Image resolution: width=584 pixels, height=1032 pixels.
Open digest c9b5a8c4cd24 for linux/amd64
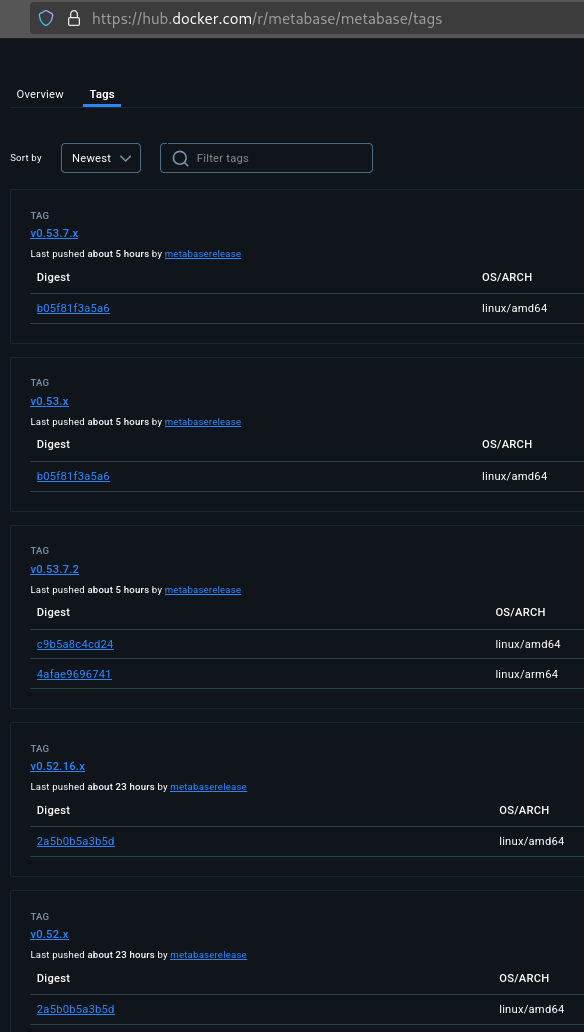click(x=75, y=644)
